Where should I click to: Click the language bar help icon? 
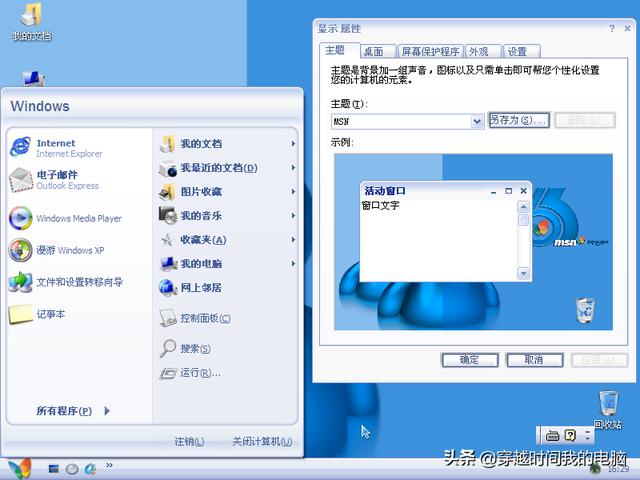570,436
